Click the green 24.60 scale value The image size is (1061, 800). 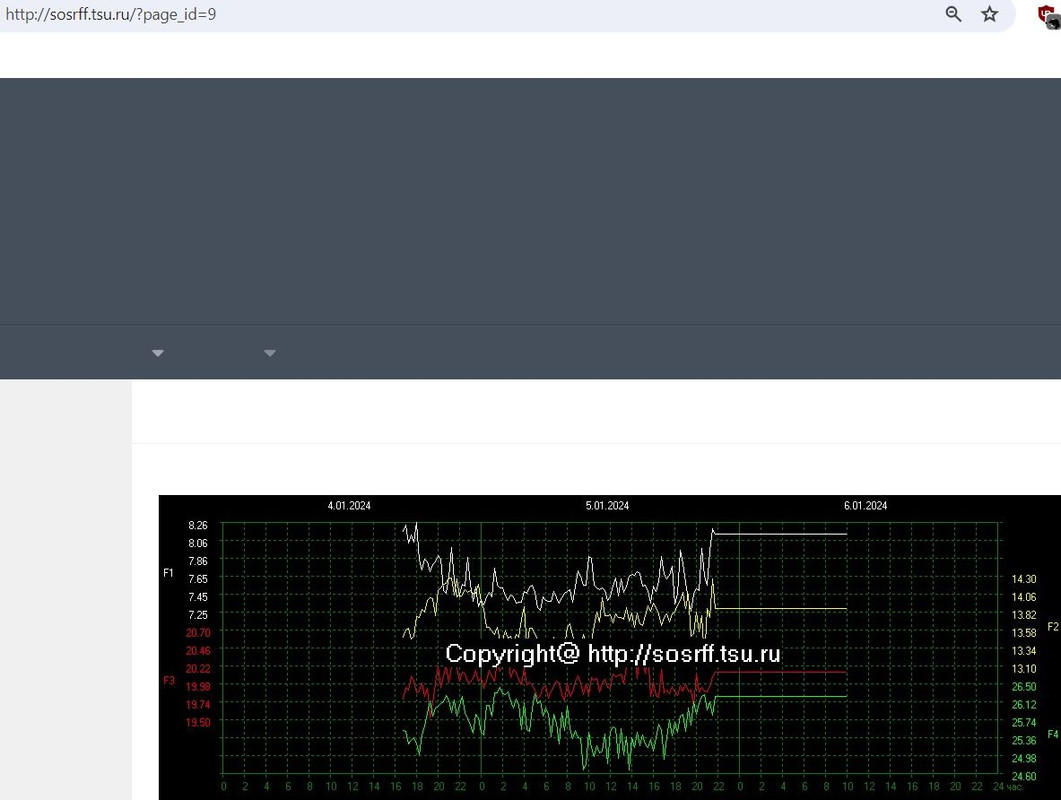point(1024,776)
